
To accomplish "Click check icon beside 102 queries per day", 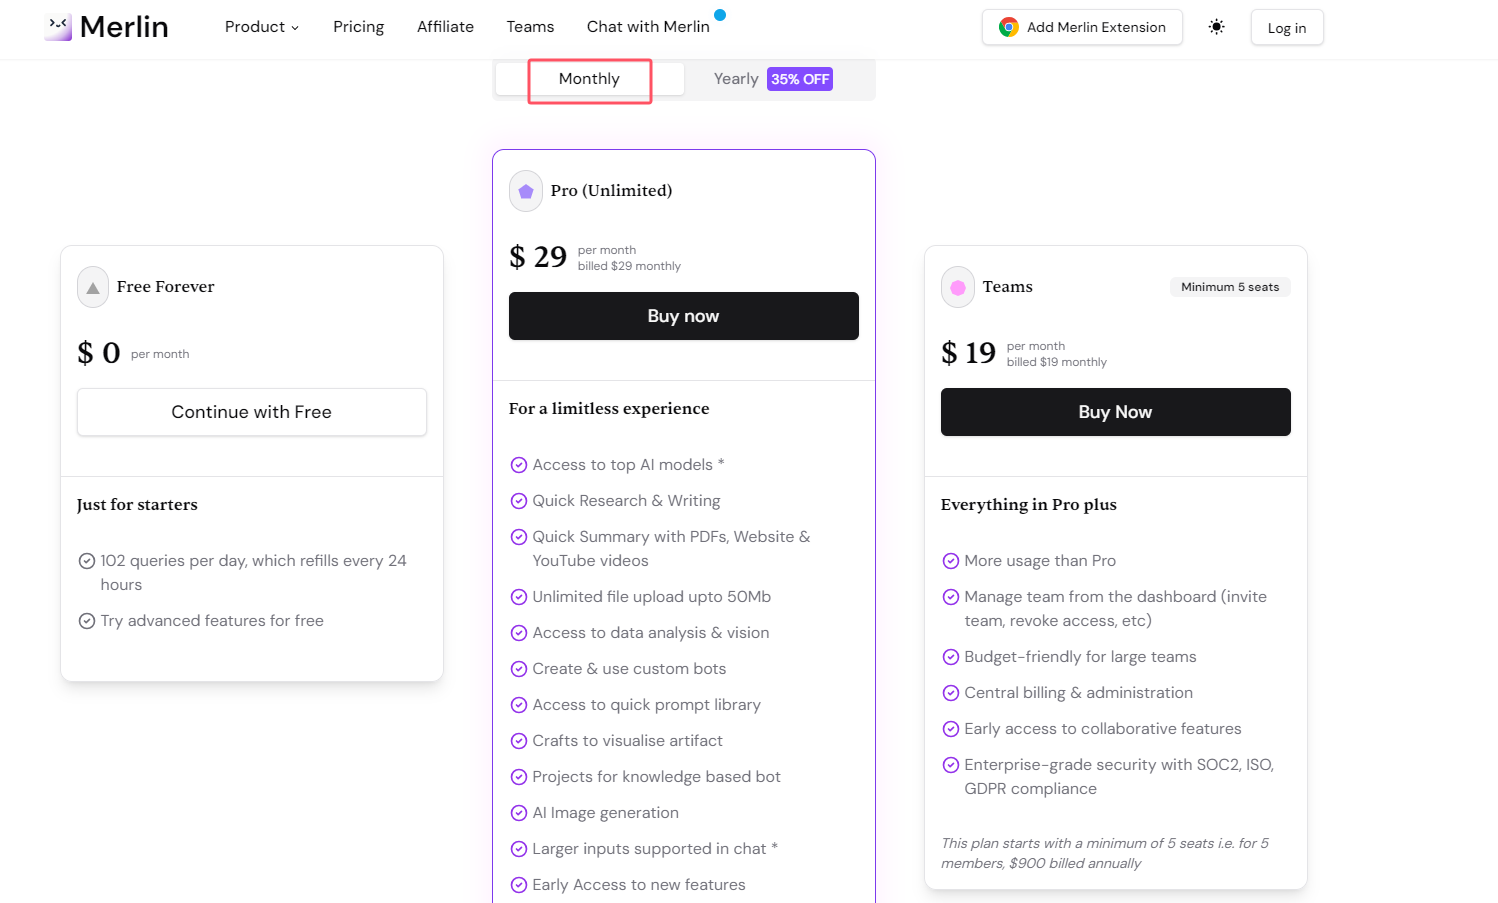I will click(87, 561).
